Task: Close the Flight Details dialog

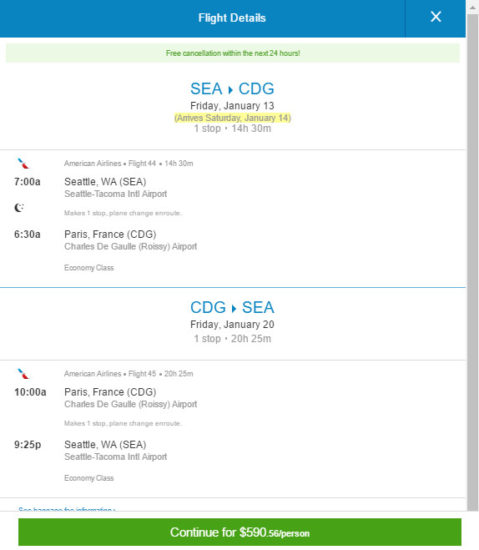Action: 436,16
